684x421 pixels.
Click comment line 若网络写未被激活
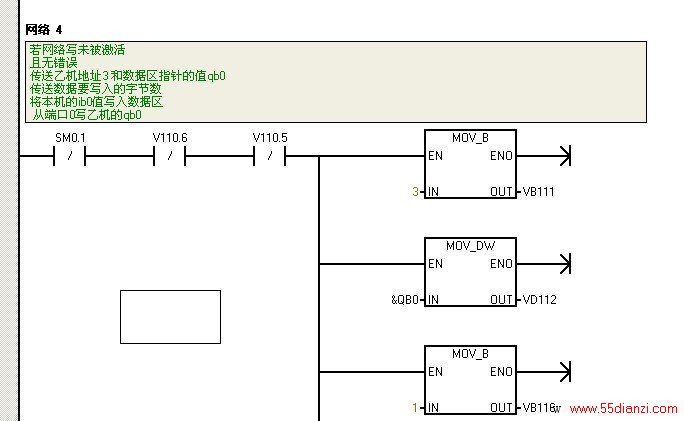click(x=77, y=50)
